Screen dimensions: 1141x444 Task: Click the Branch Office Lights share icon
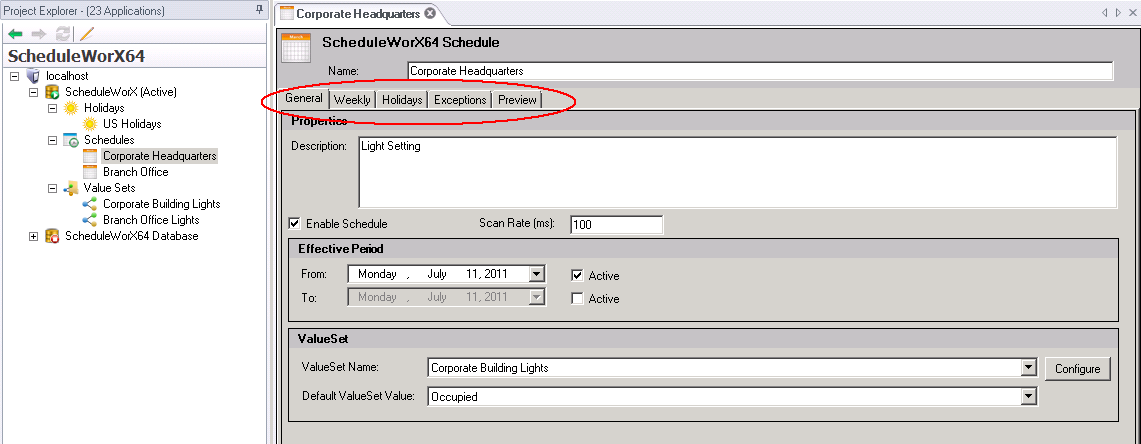[x=90, y=220]
